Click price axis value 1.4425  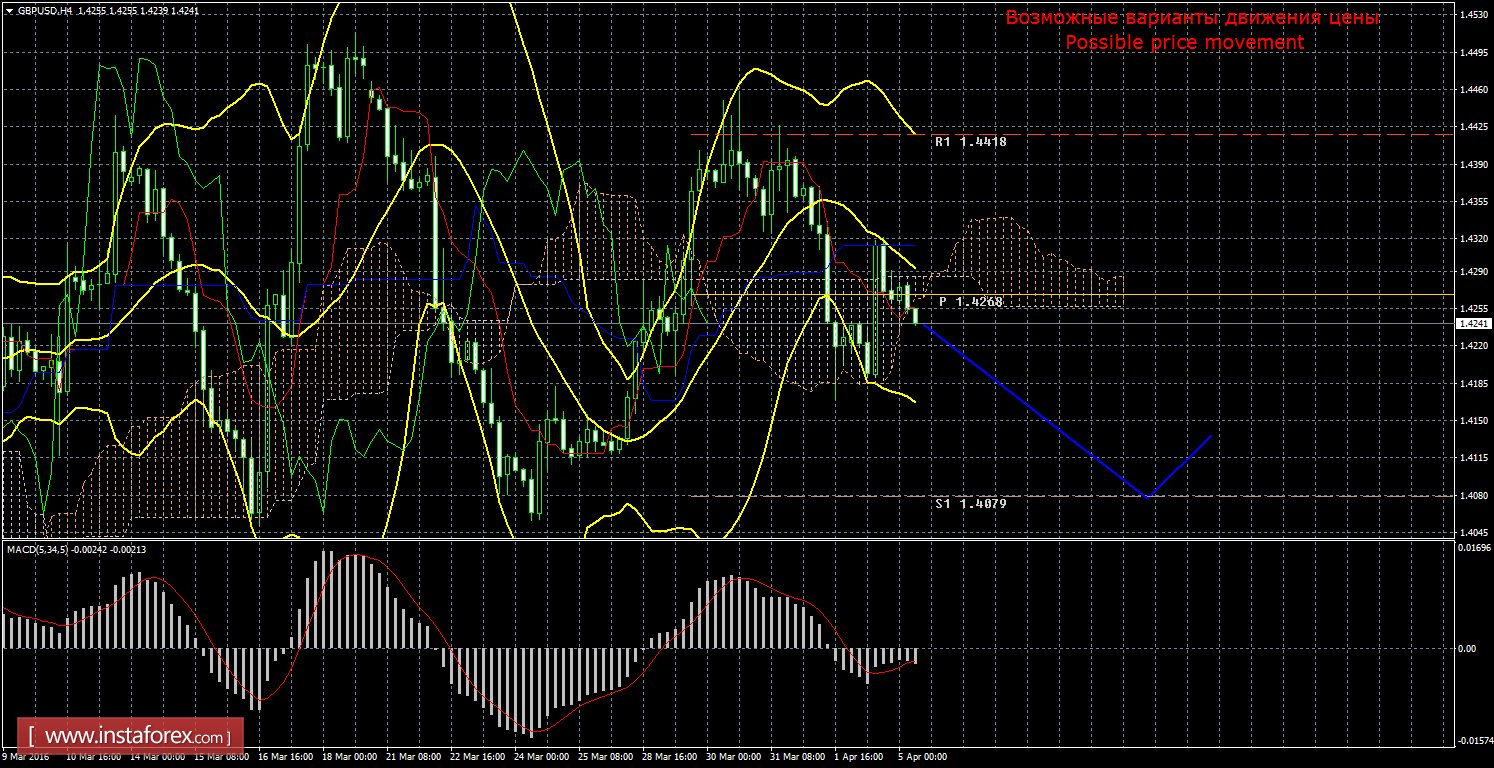click(1473, 127)
